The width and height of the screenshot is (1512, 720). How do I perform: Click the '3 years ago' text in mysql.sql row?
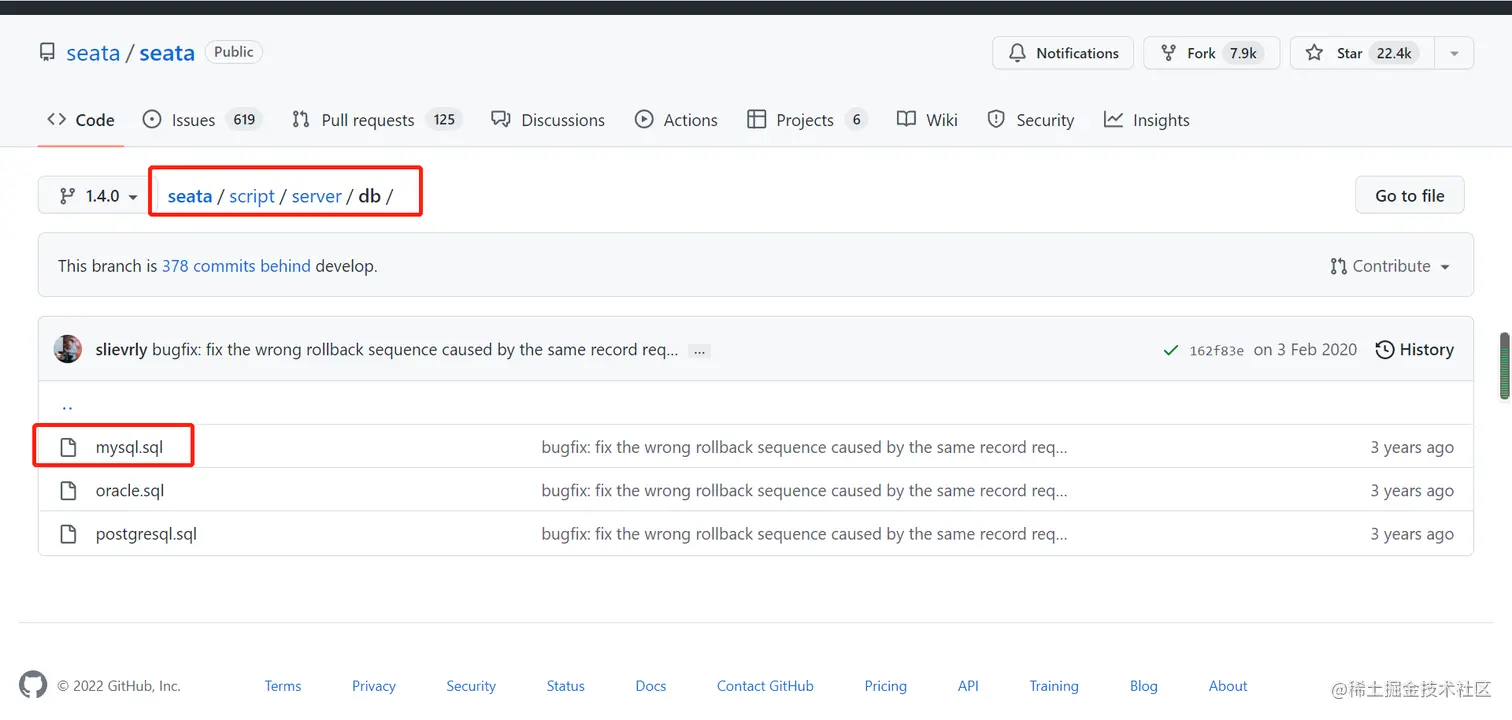click(x=1412, y=447)
